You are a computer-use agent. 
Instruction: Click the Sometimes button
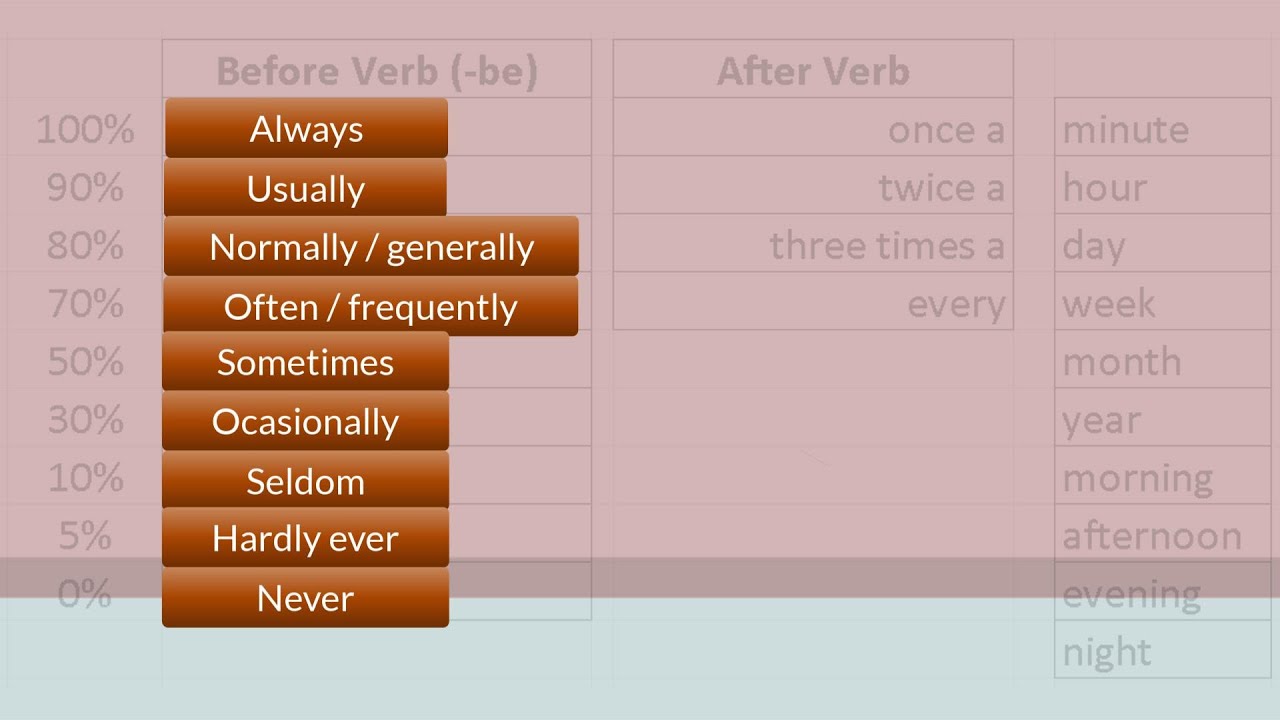click(305, 361)
